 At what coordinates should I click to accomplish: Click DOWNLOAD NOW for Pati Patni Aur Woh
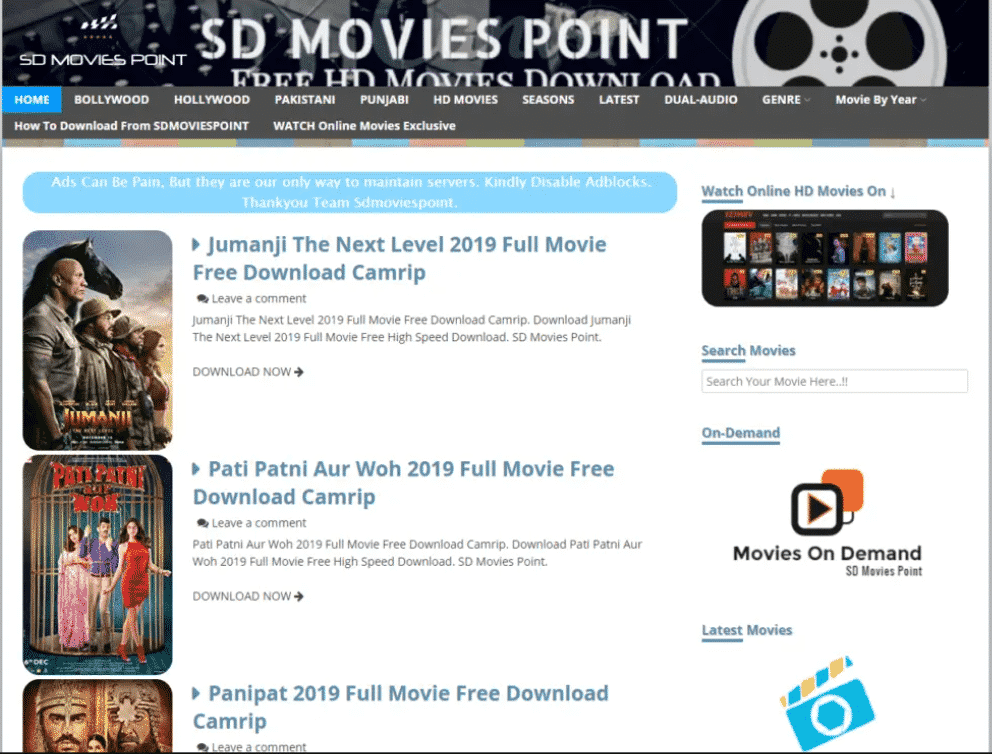click(x=248, y=596)
